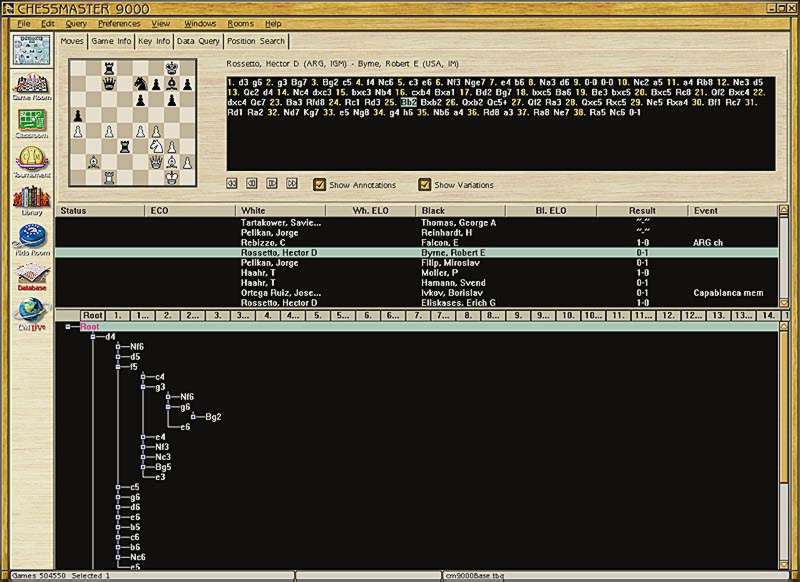Expand the Nc6 node in the tree
Image resolution: width=800 pixels, height=582 pixels.
(118, 557)
